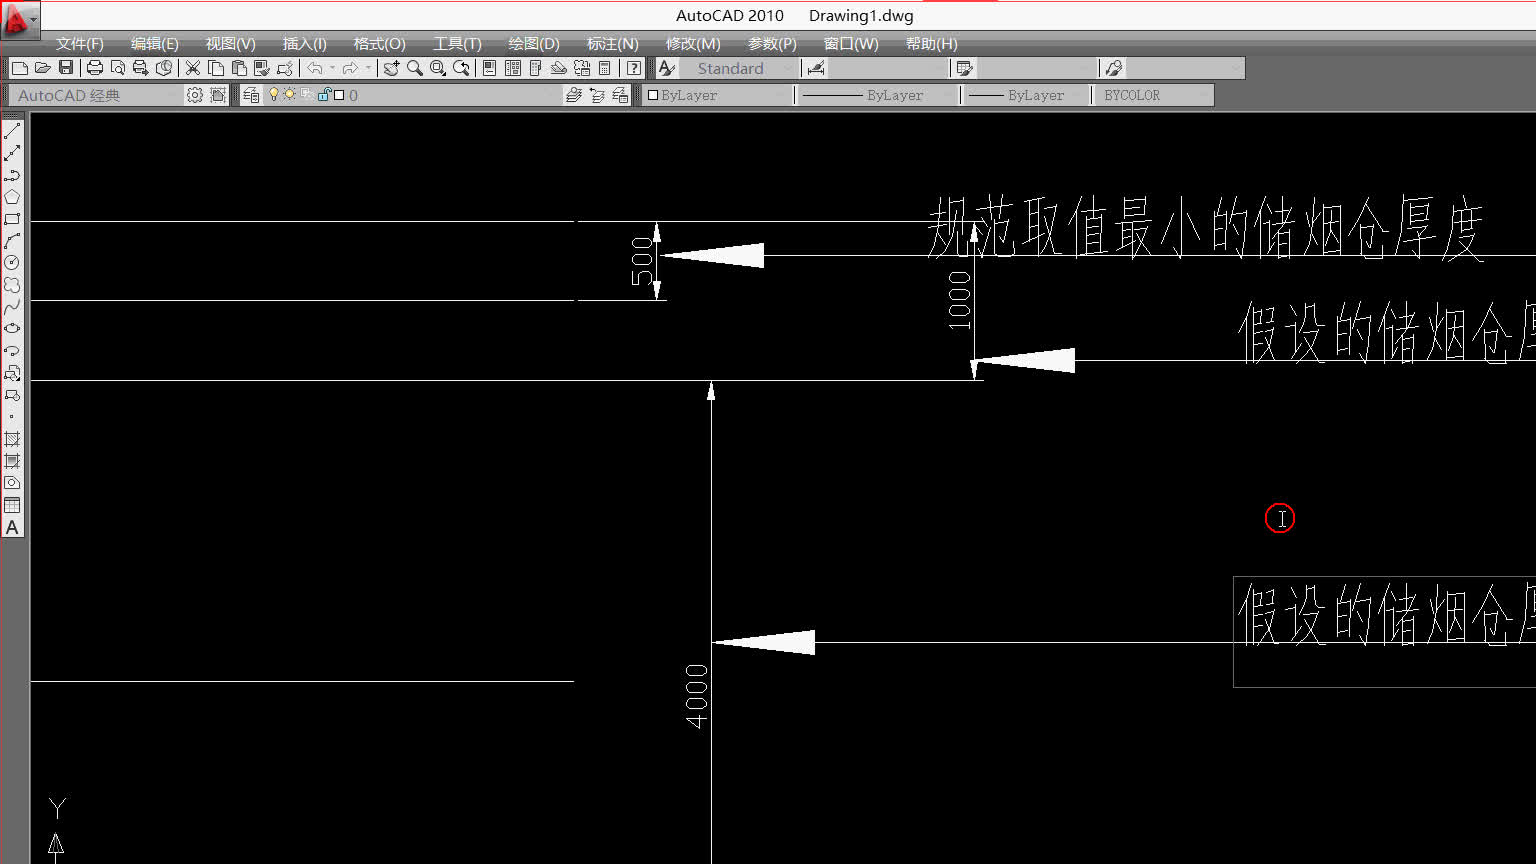The image size is (1536, 864).
Task: Select the Multiline Text tool
Action: coord(12,527)
